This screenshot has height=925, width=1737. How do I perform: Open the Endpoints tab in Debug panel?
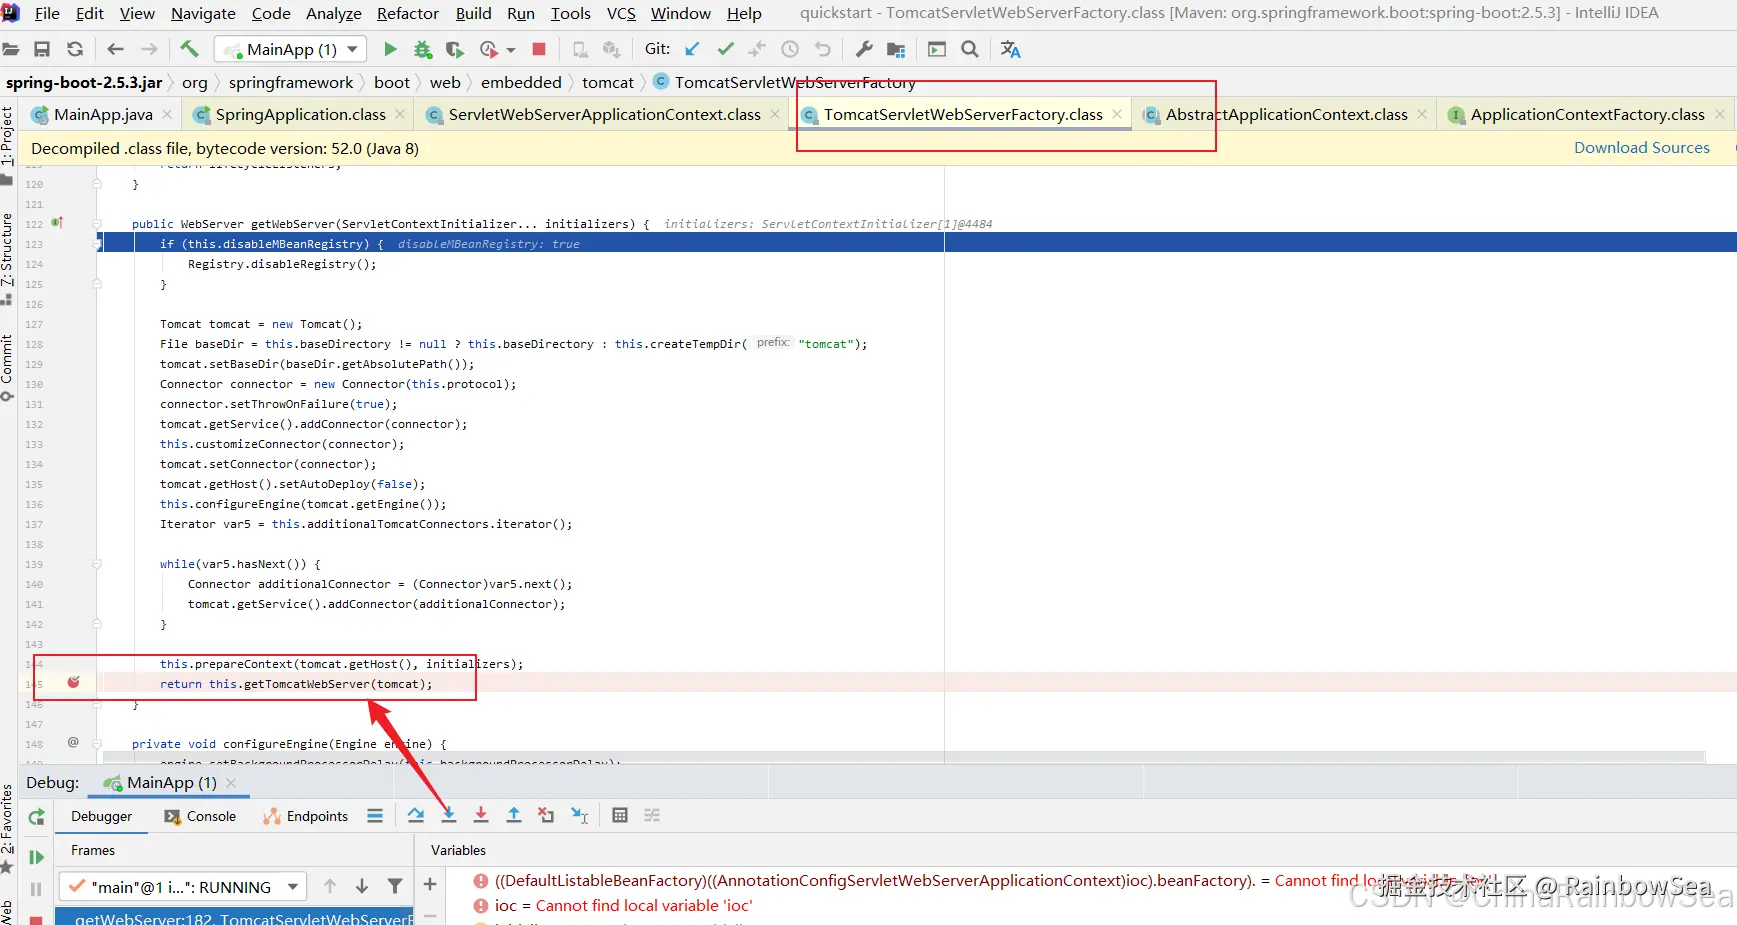[x=306, y=817]
